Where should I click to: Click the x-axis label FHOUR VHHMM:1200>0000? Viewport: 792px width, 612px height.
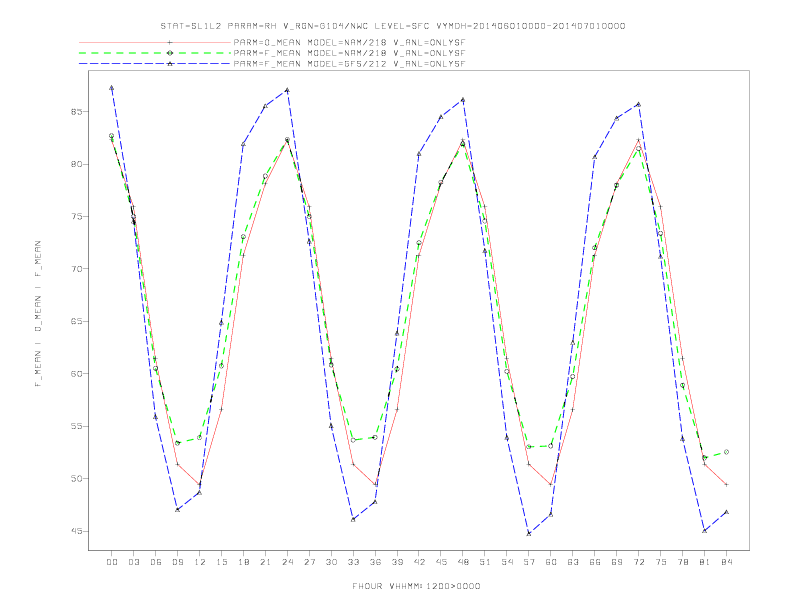pyautogui.click(x=416, y=586)
